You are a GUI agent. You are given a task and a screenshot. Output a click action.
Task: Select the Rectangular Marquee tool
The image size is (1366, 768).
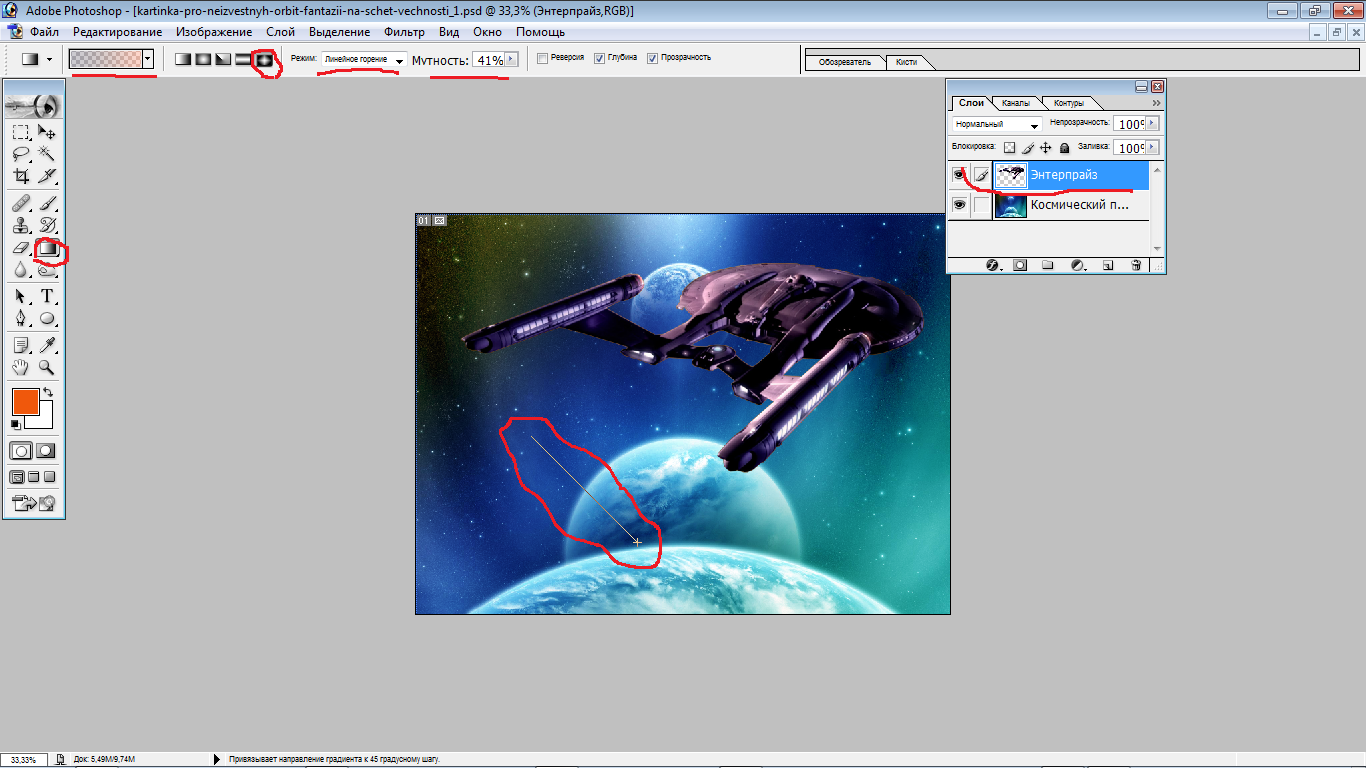click(x=21, y=132)
